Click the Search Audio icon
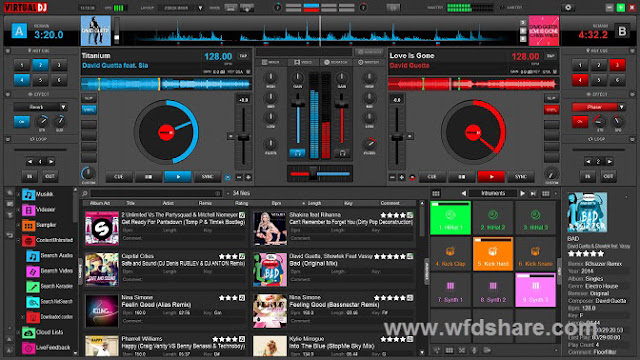Viewport: 640px width, 360px height. pos(33,256)
